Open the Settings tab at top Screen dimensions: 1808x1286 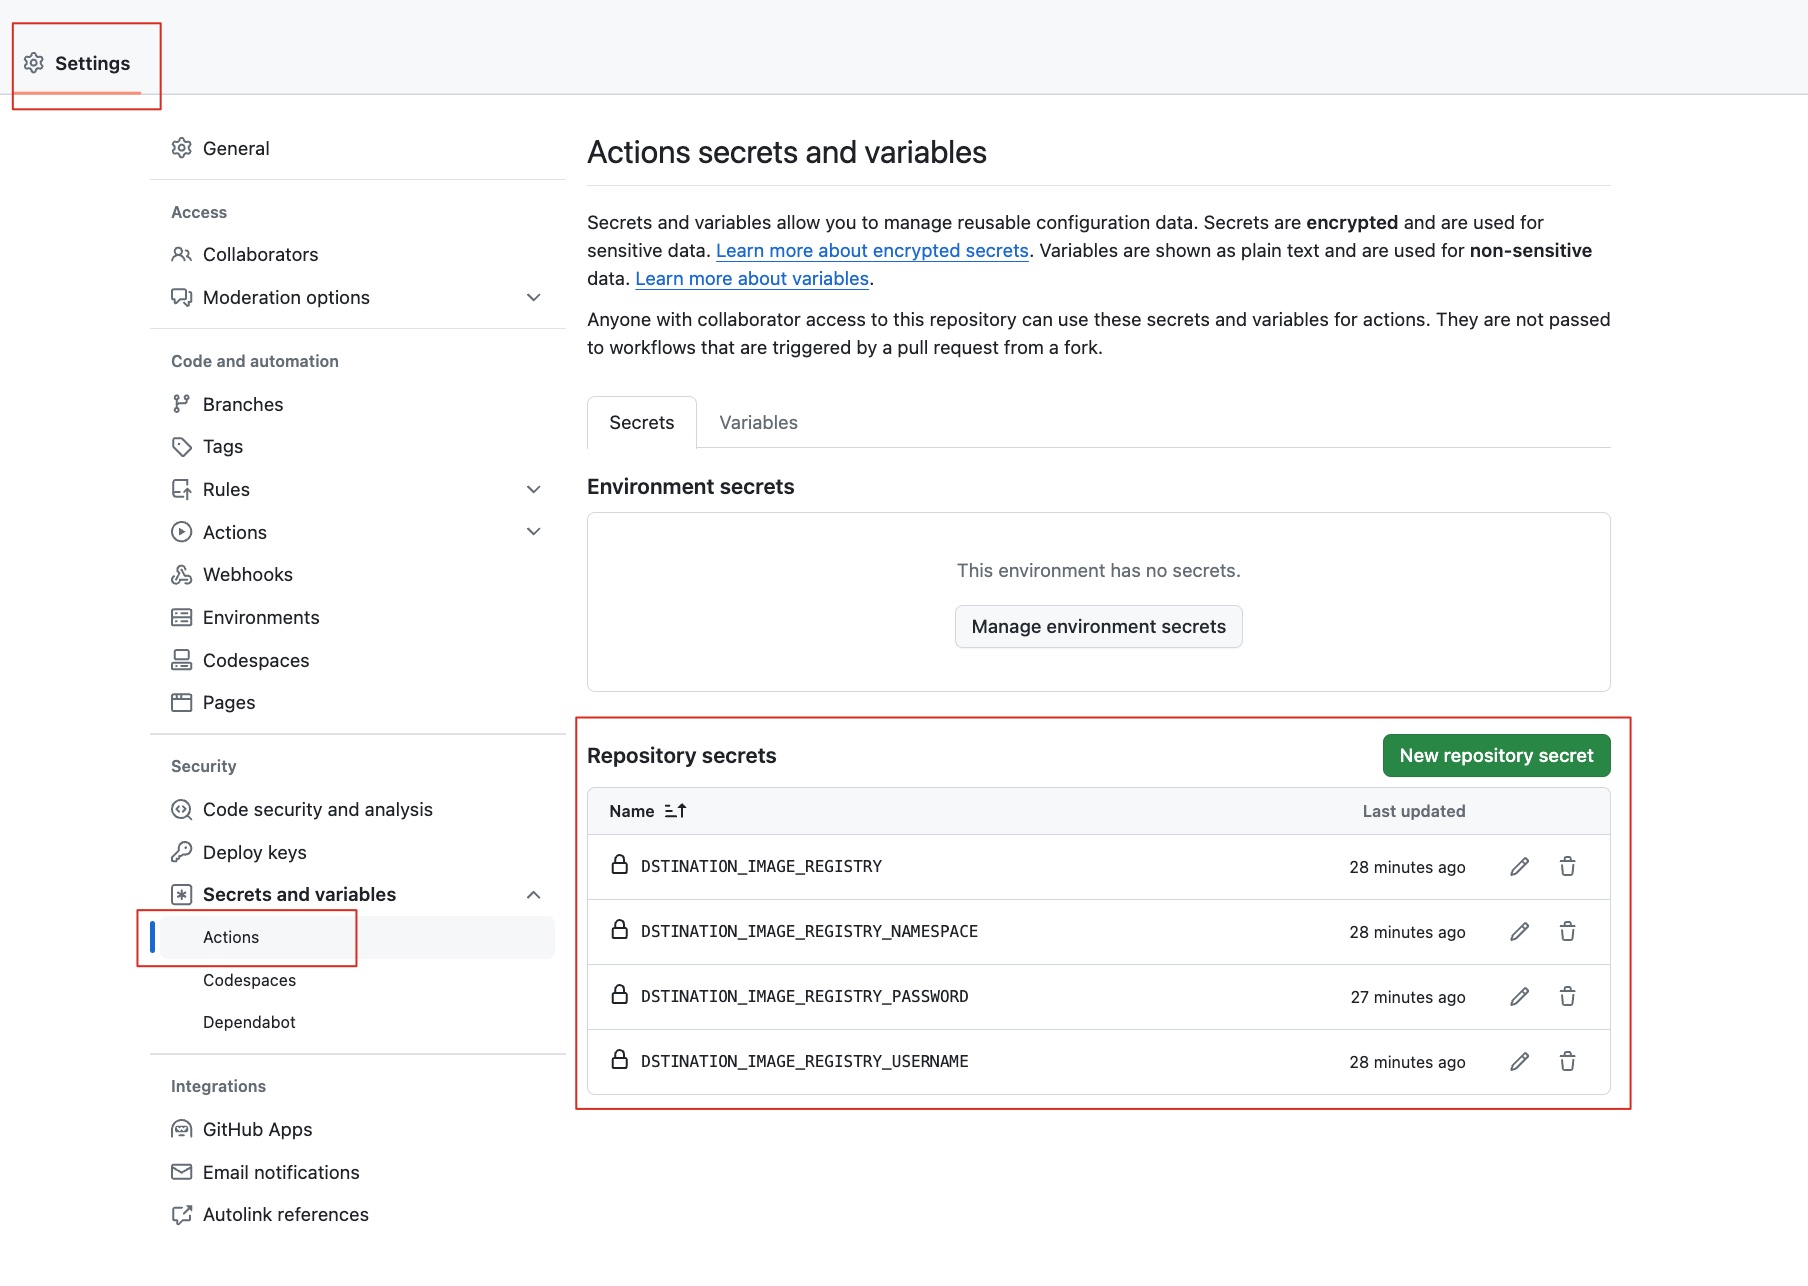pyautogui.click(x=78, y=64)
